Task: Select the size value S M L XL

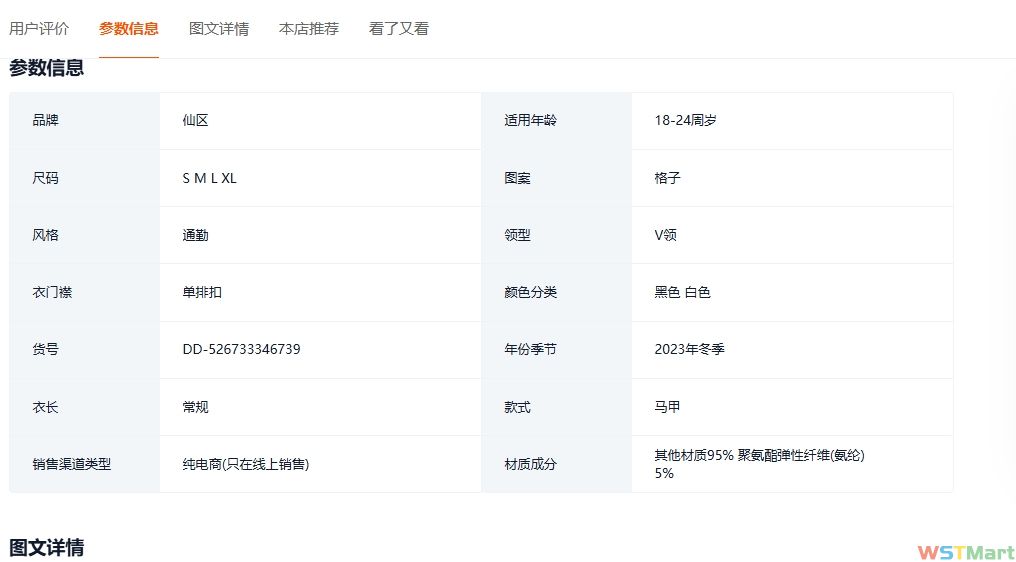Action: coord(209,178)
